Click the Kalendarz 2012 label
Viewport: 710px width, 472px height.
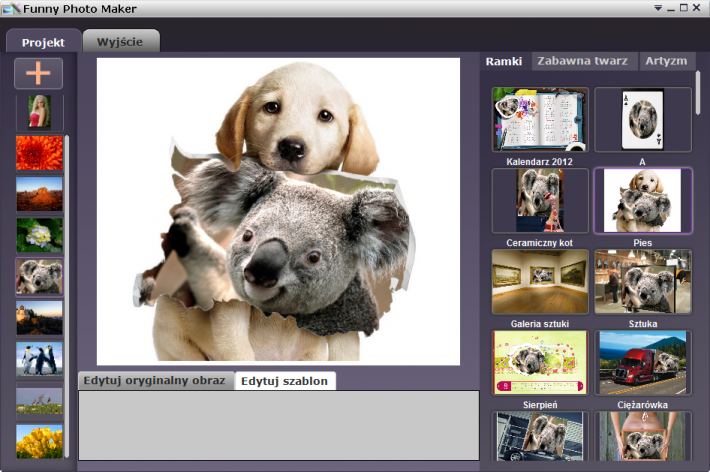point(539,162)
